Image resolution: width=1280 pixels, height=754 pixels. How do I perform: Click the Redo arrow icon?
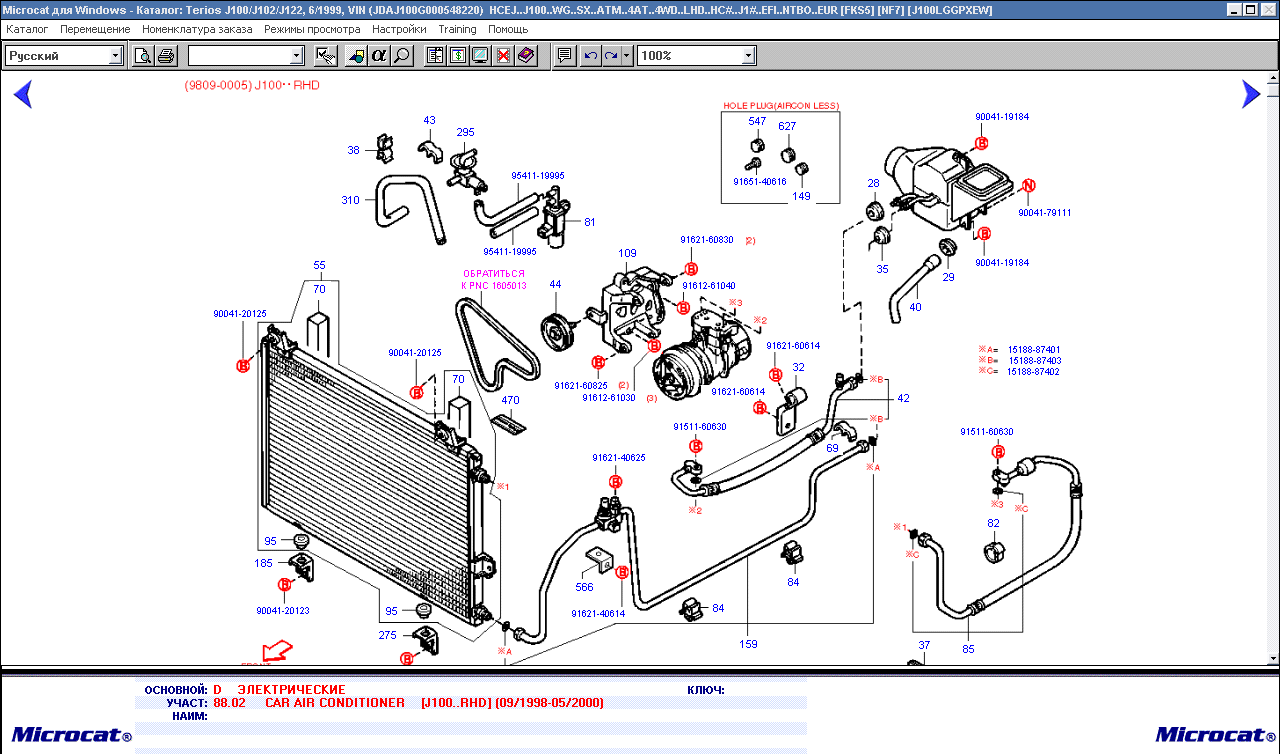tap(612, 55)
